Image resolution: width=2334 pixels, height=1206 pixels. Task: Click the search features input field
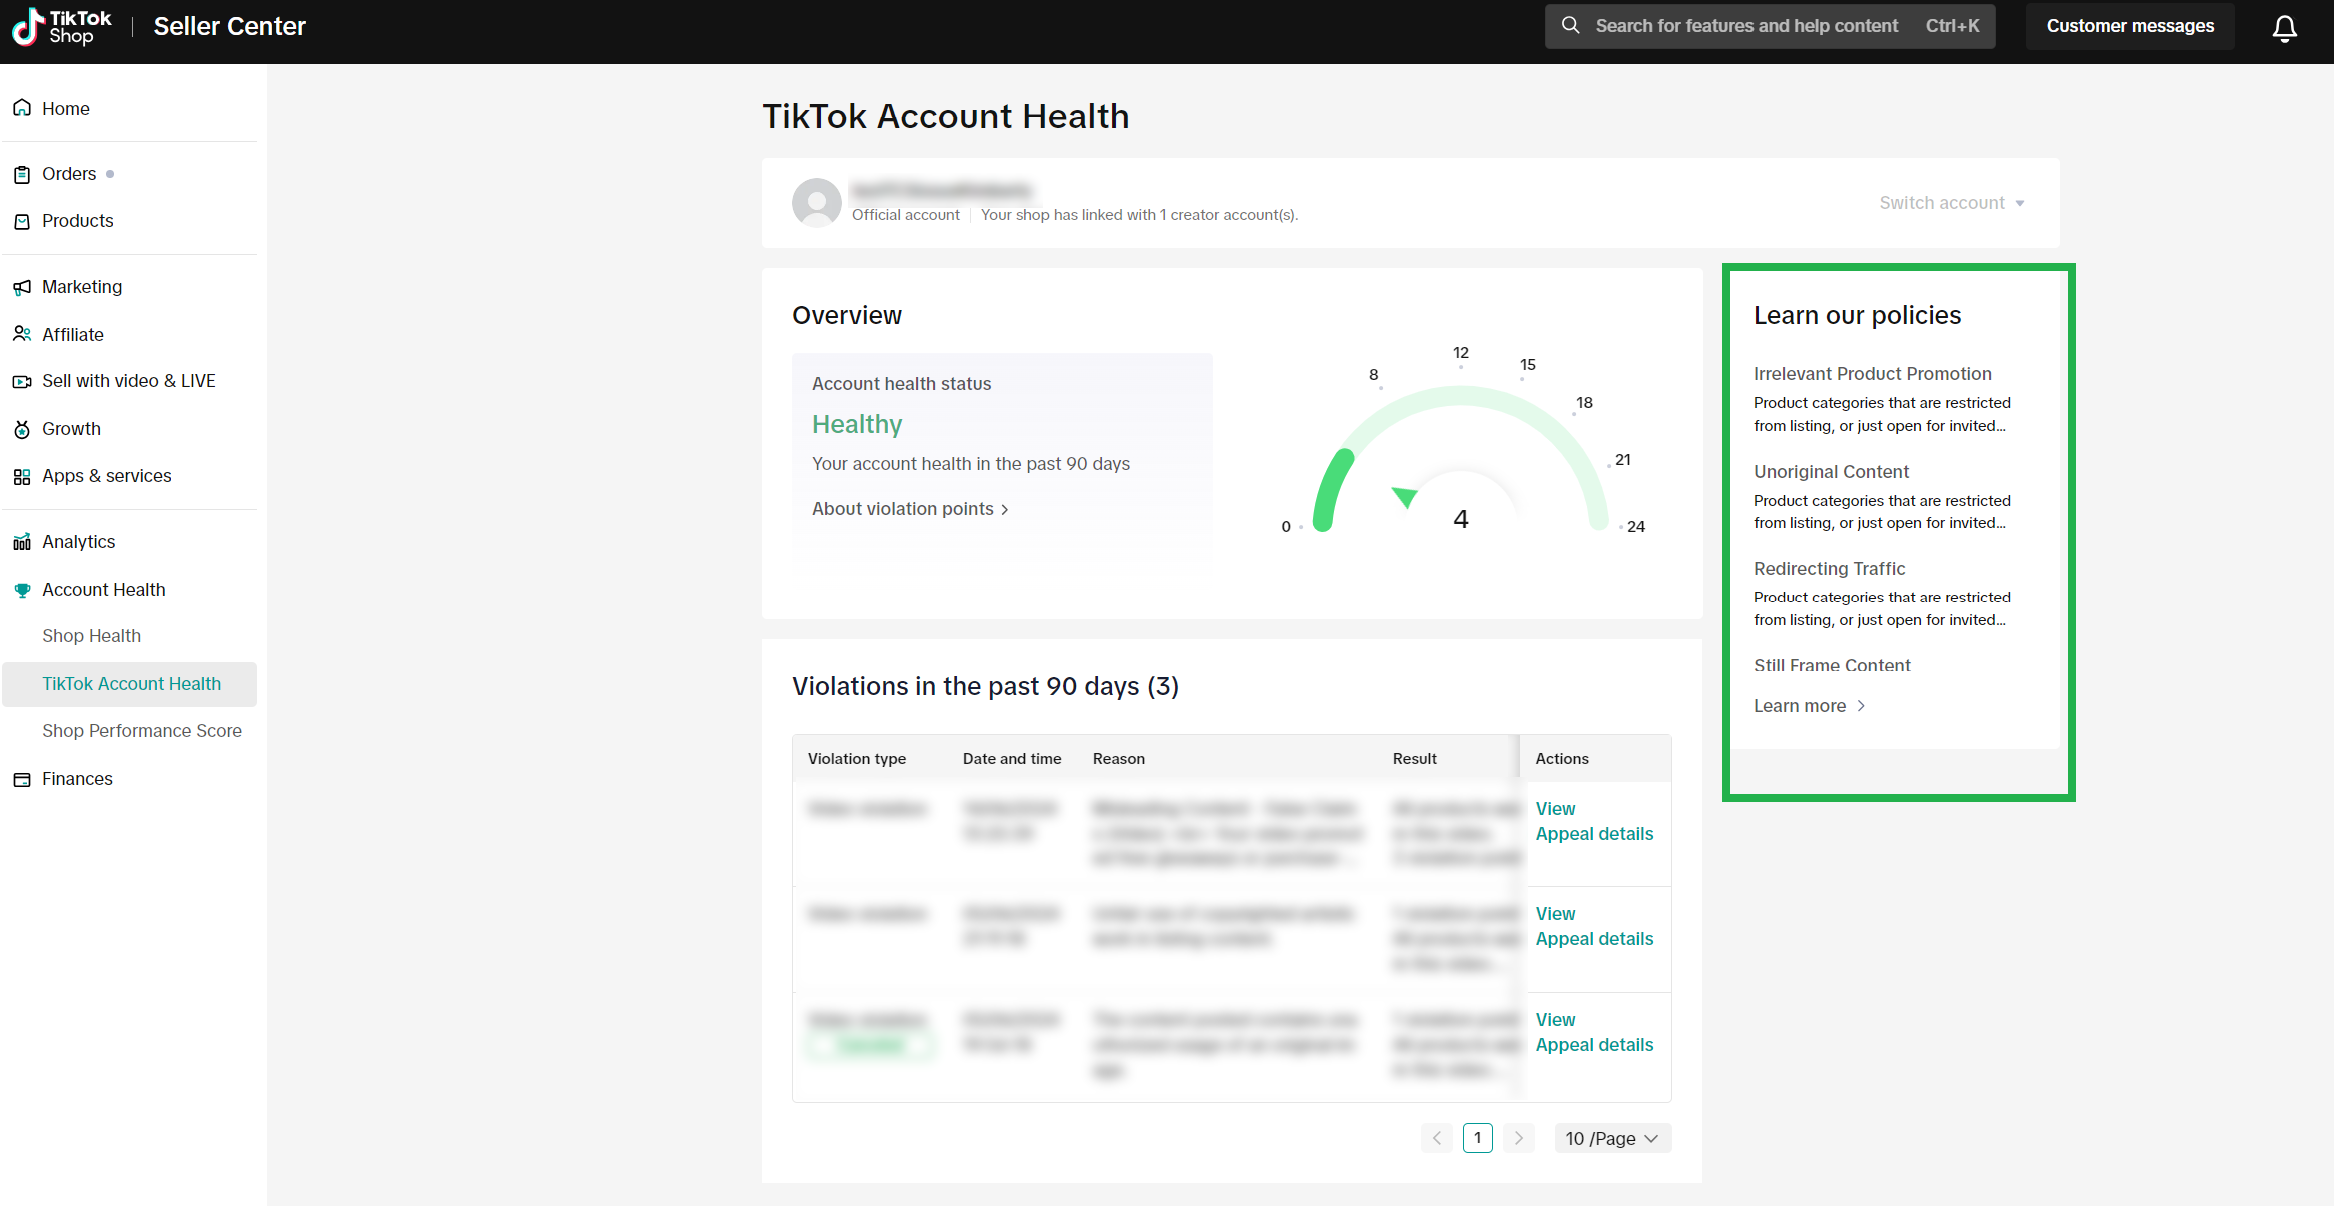click(1745, 26)
